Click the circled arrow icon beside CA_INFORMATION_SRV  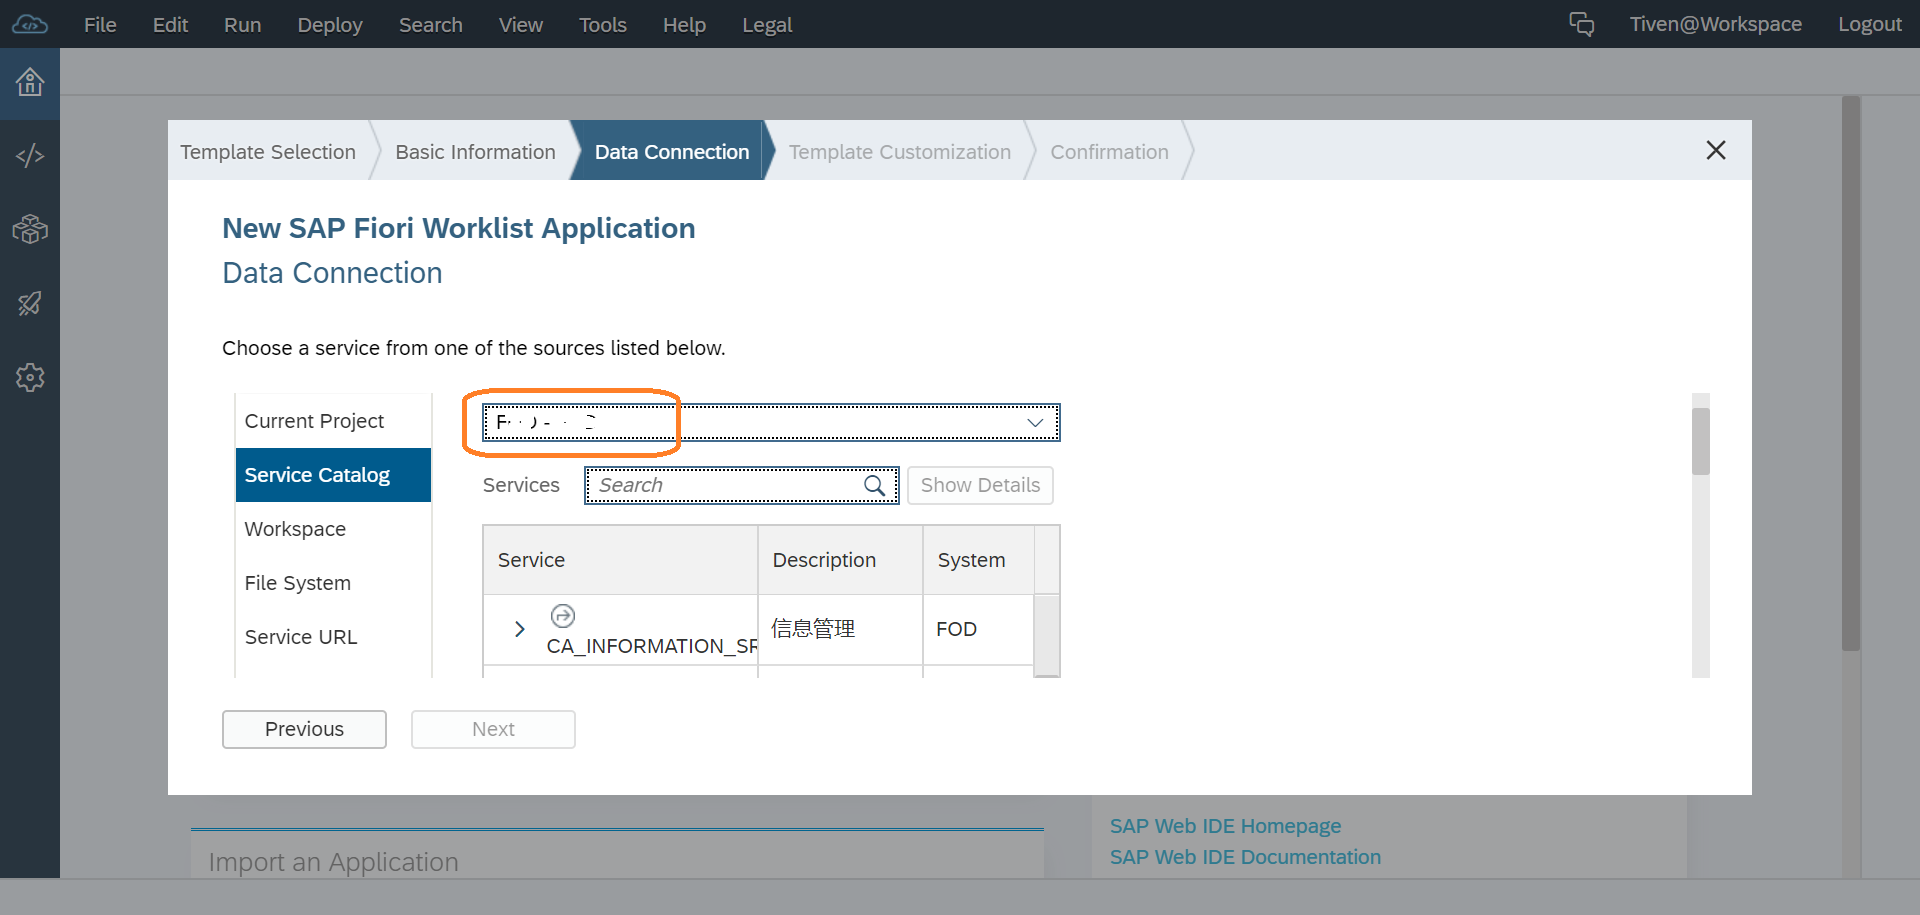coord(563,616)
